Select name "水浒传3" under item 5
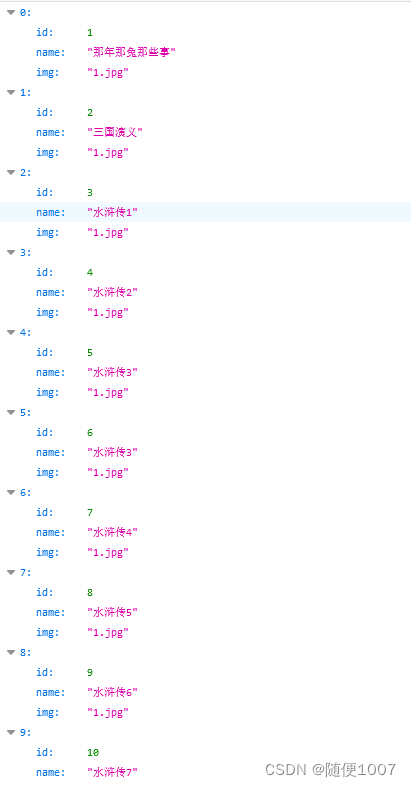This screenshot has height=787, width=411. pos(112,452)
